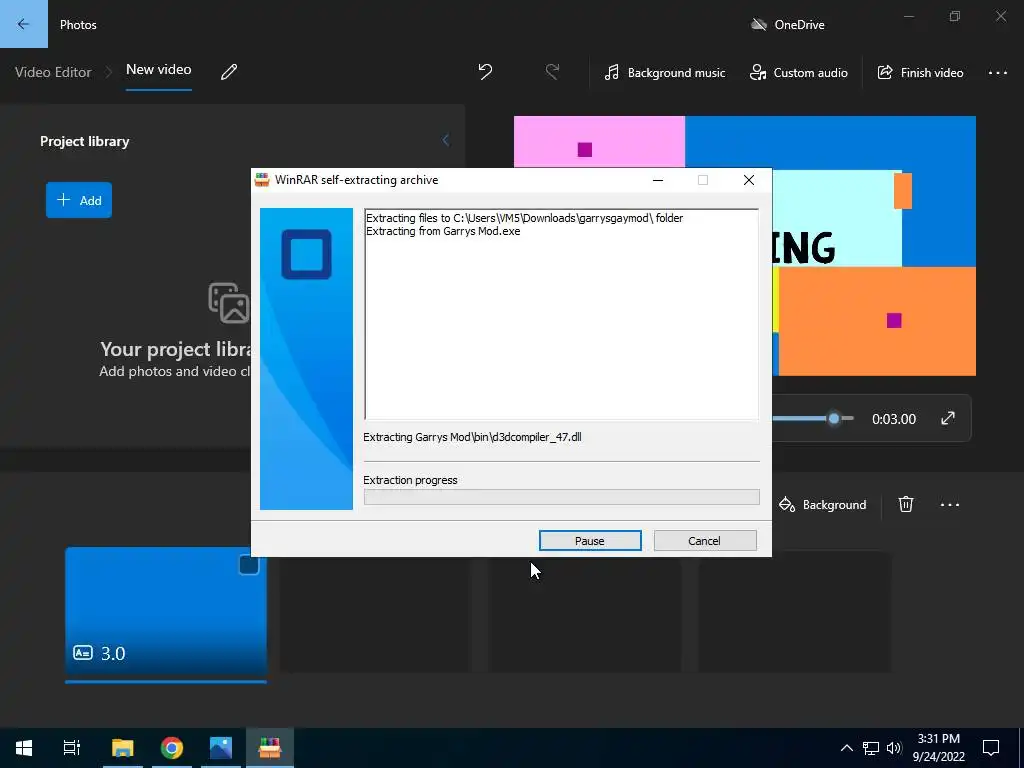Click the WinRAR books icon in dialog title
The height and width of the screenshot is (768, 1024).
[x=262, y=180]
